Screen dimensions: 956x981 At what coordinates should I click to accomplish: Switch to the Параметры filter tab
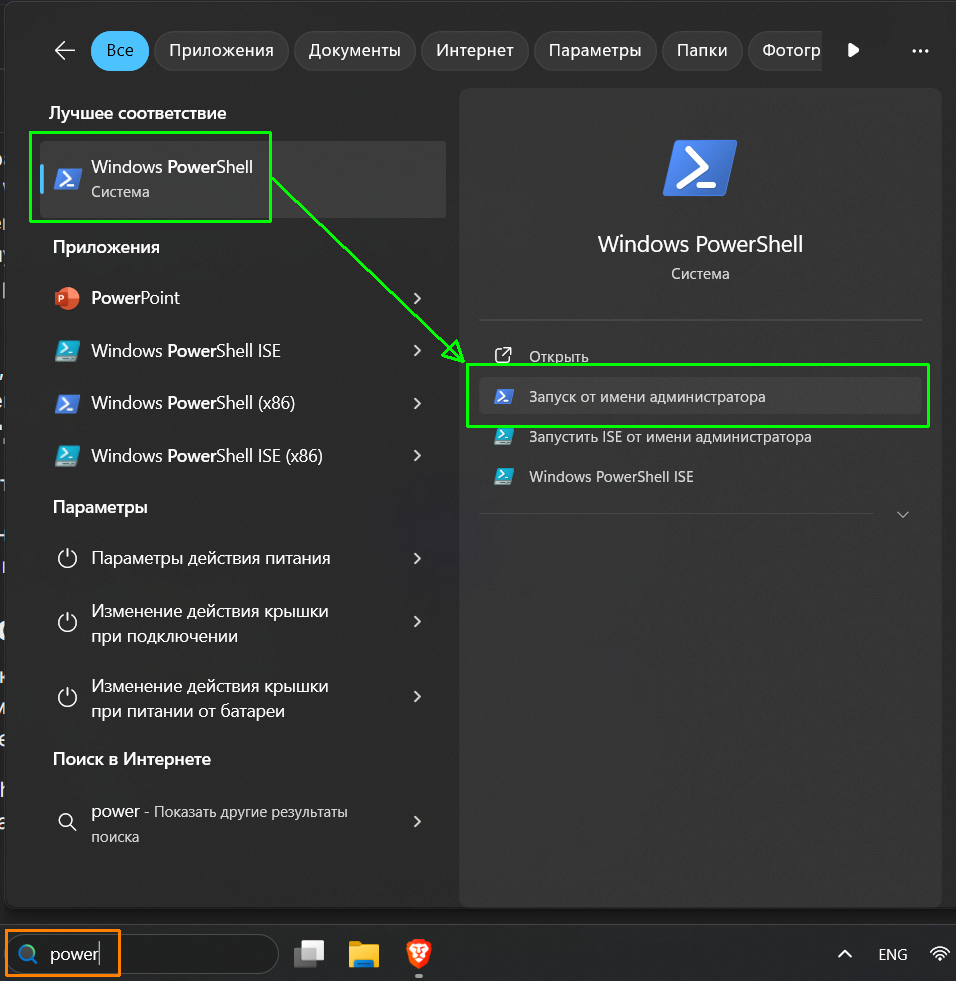point(594,50)
